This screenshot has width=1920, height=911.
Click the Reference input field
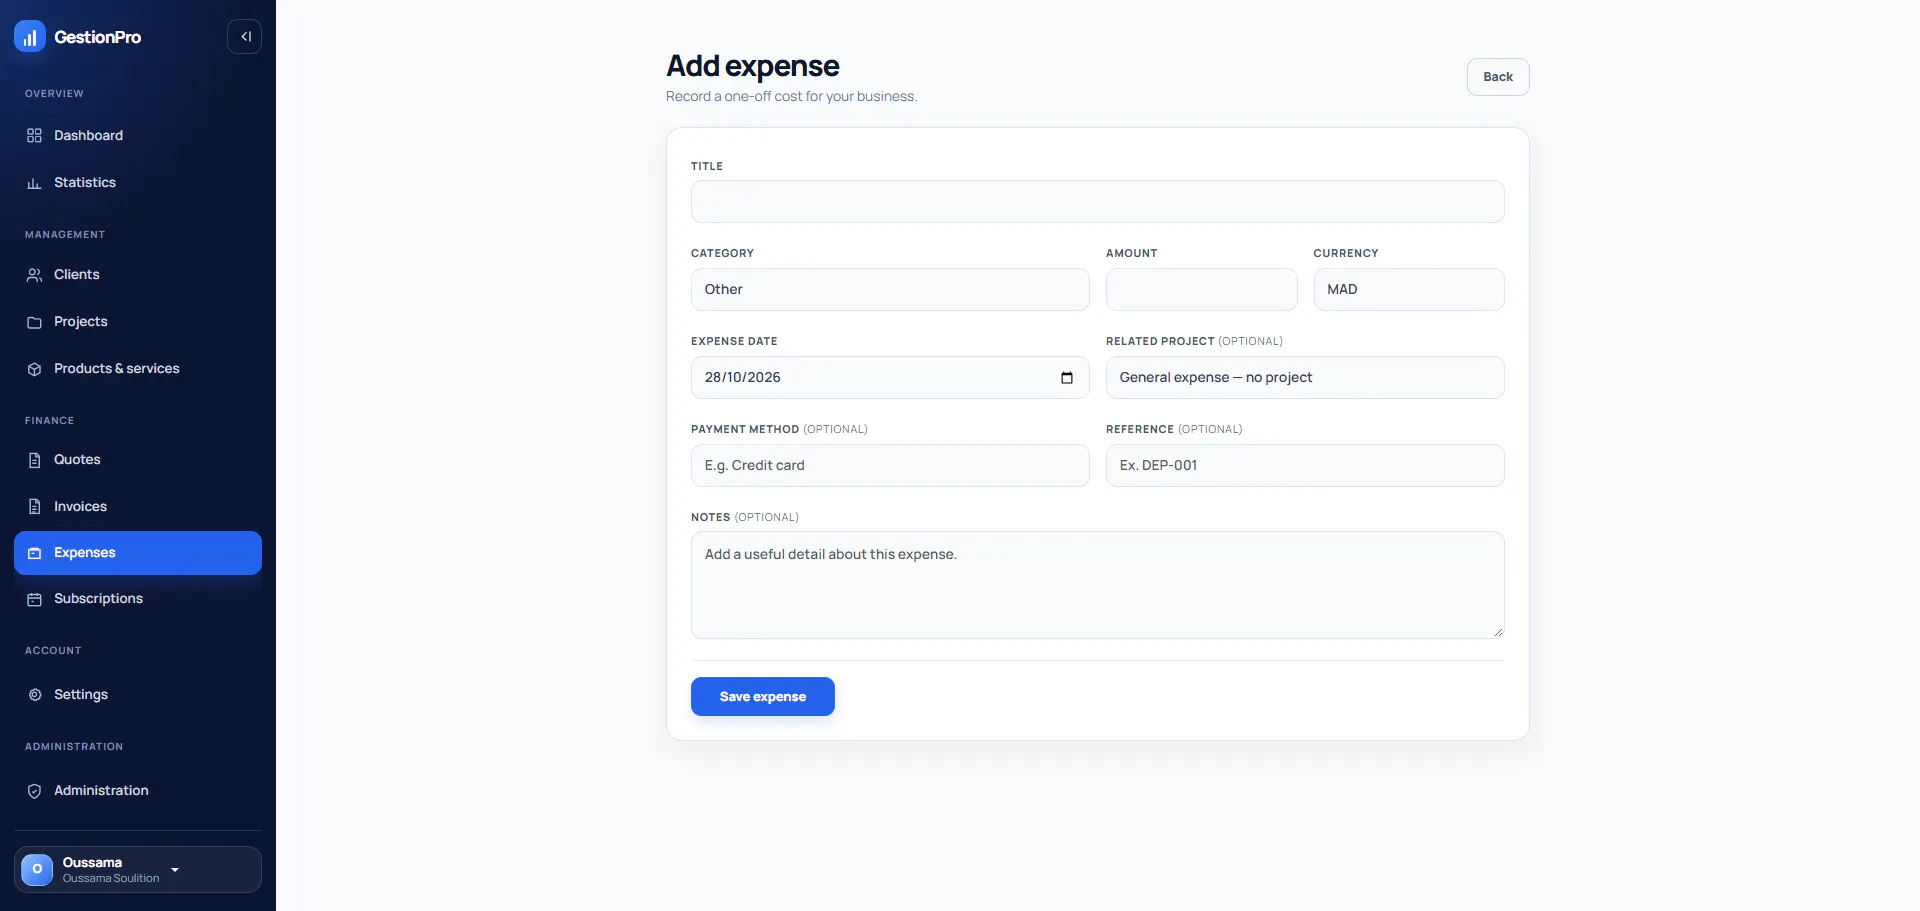(x=1305, y=466)
